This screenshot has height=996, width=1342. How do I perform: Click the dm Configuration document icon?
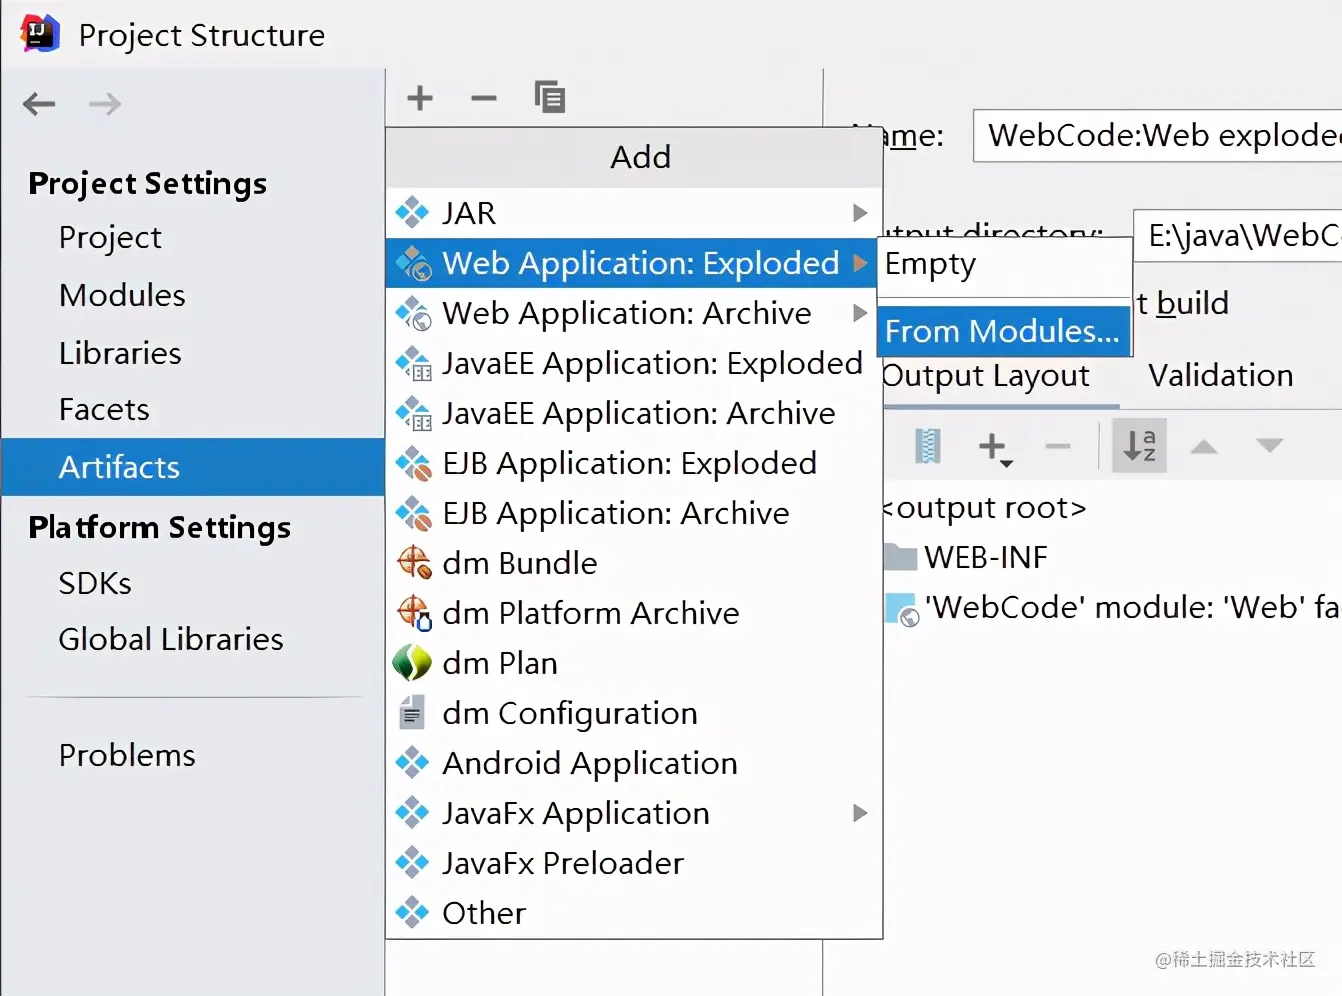[411, 713]
